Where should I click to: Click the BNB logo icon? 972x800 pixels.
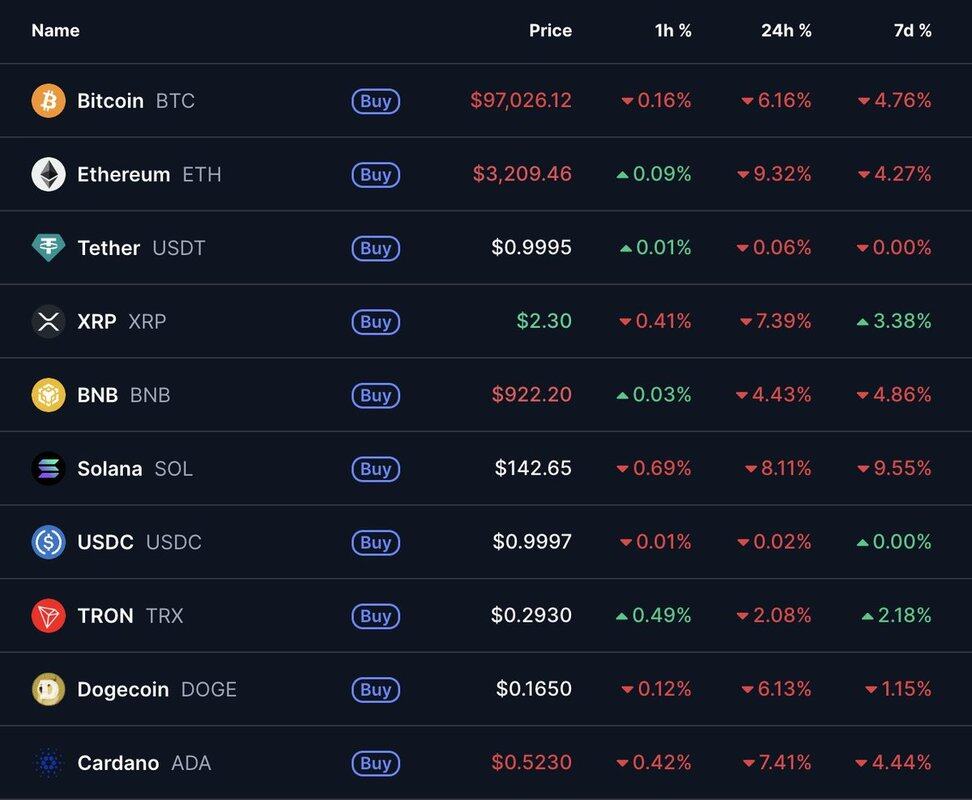point(48,395)
